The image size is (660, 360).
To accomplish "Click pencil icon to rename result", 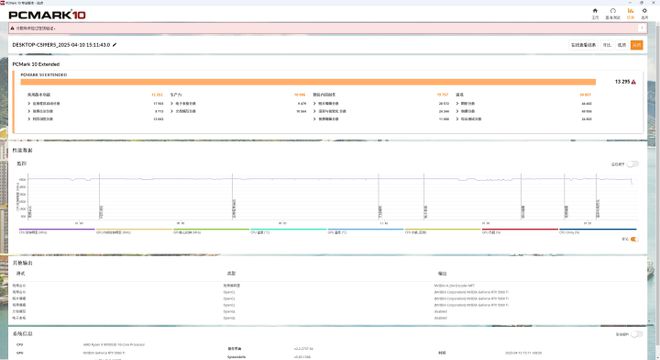I will (x=114, y=45).
